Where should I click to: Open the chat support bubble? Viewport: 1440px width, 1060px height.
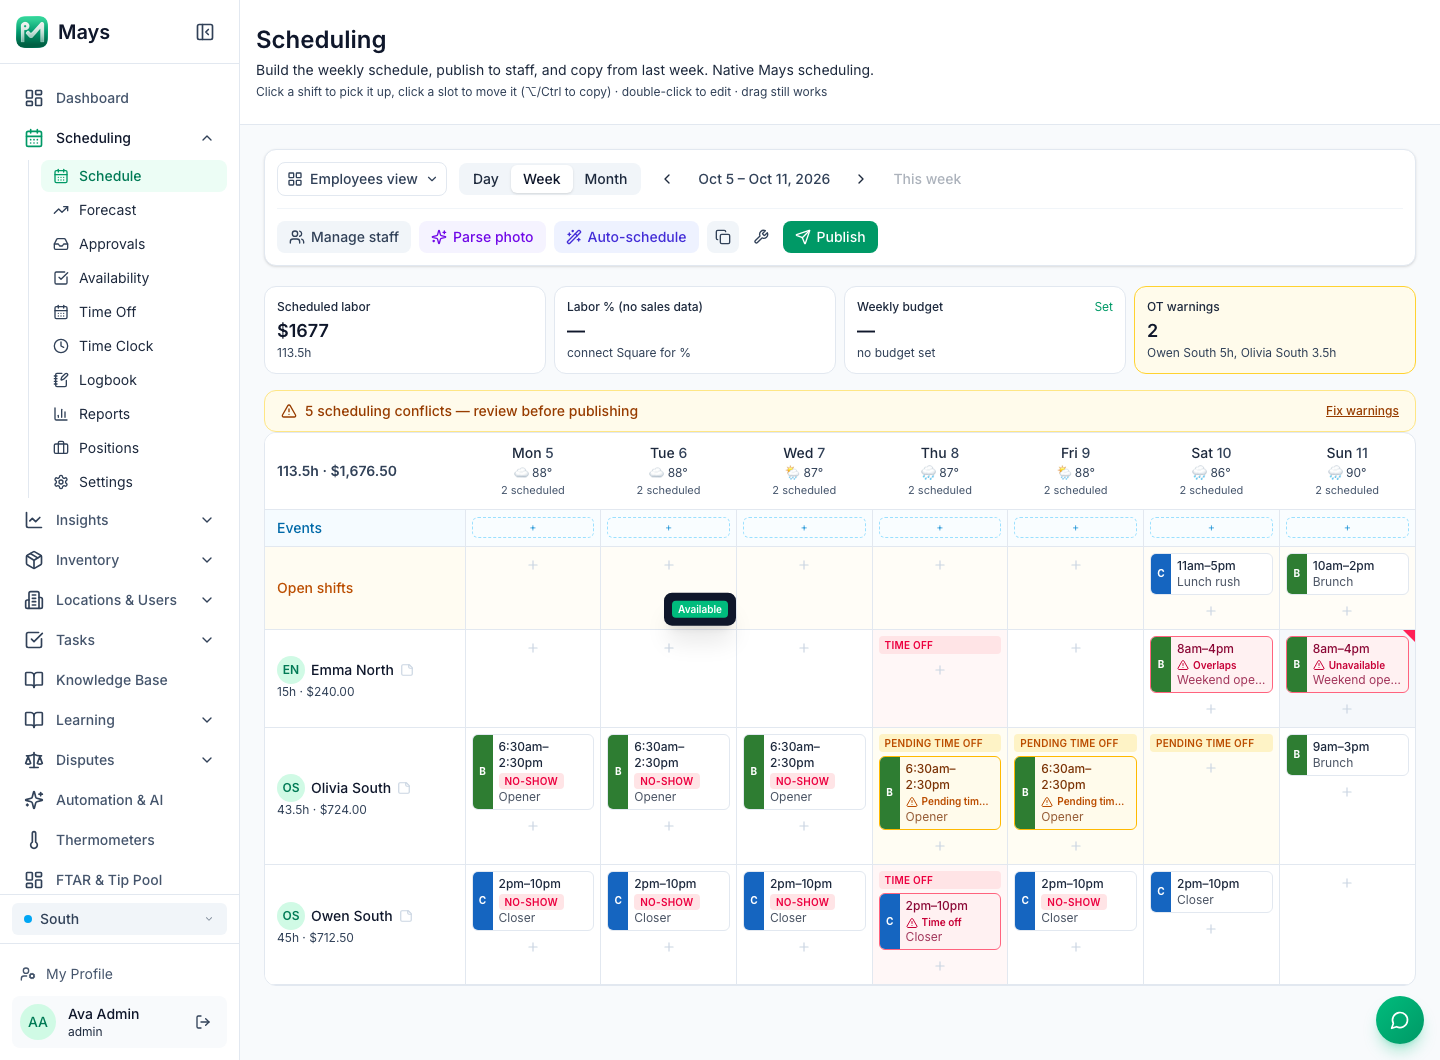[x=1399, y=1020]
